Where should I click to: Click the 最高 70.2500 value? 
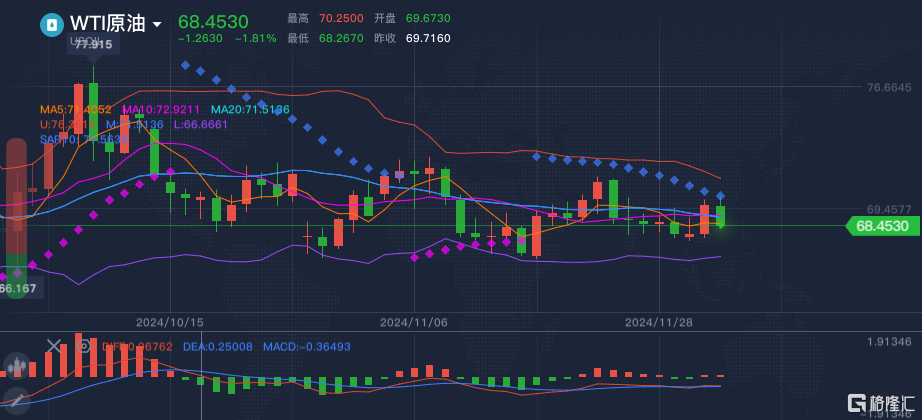point(341,19)
